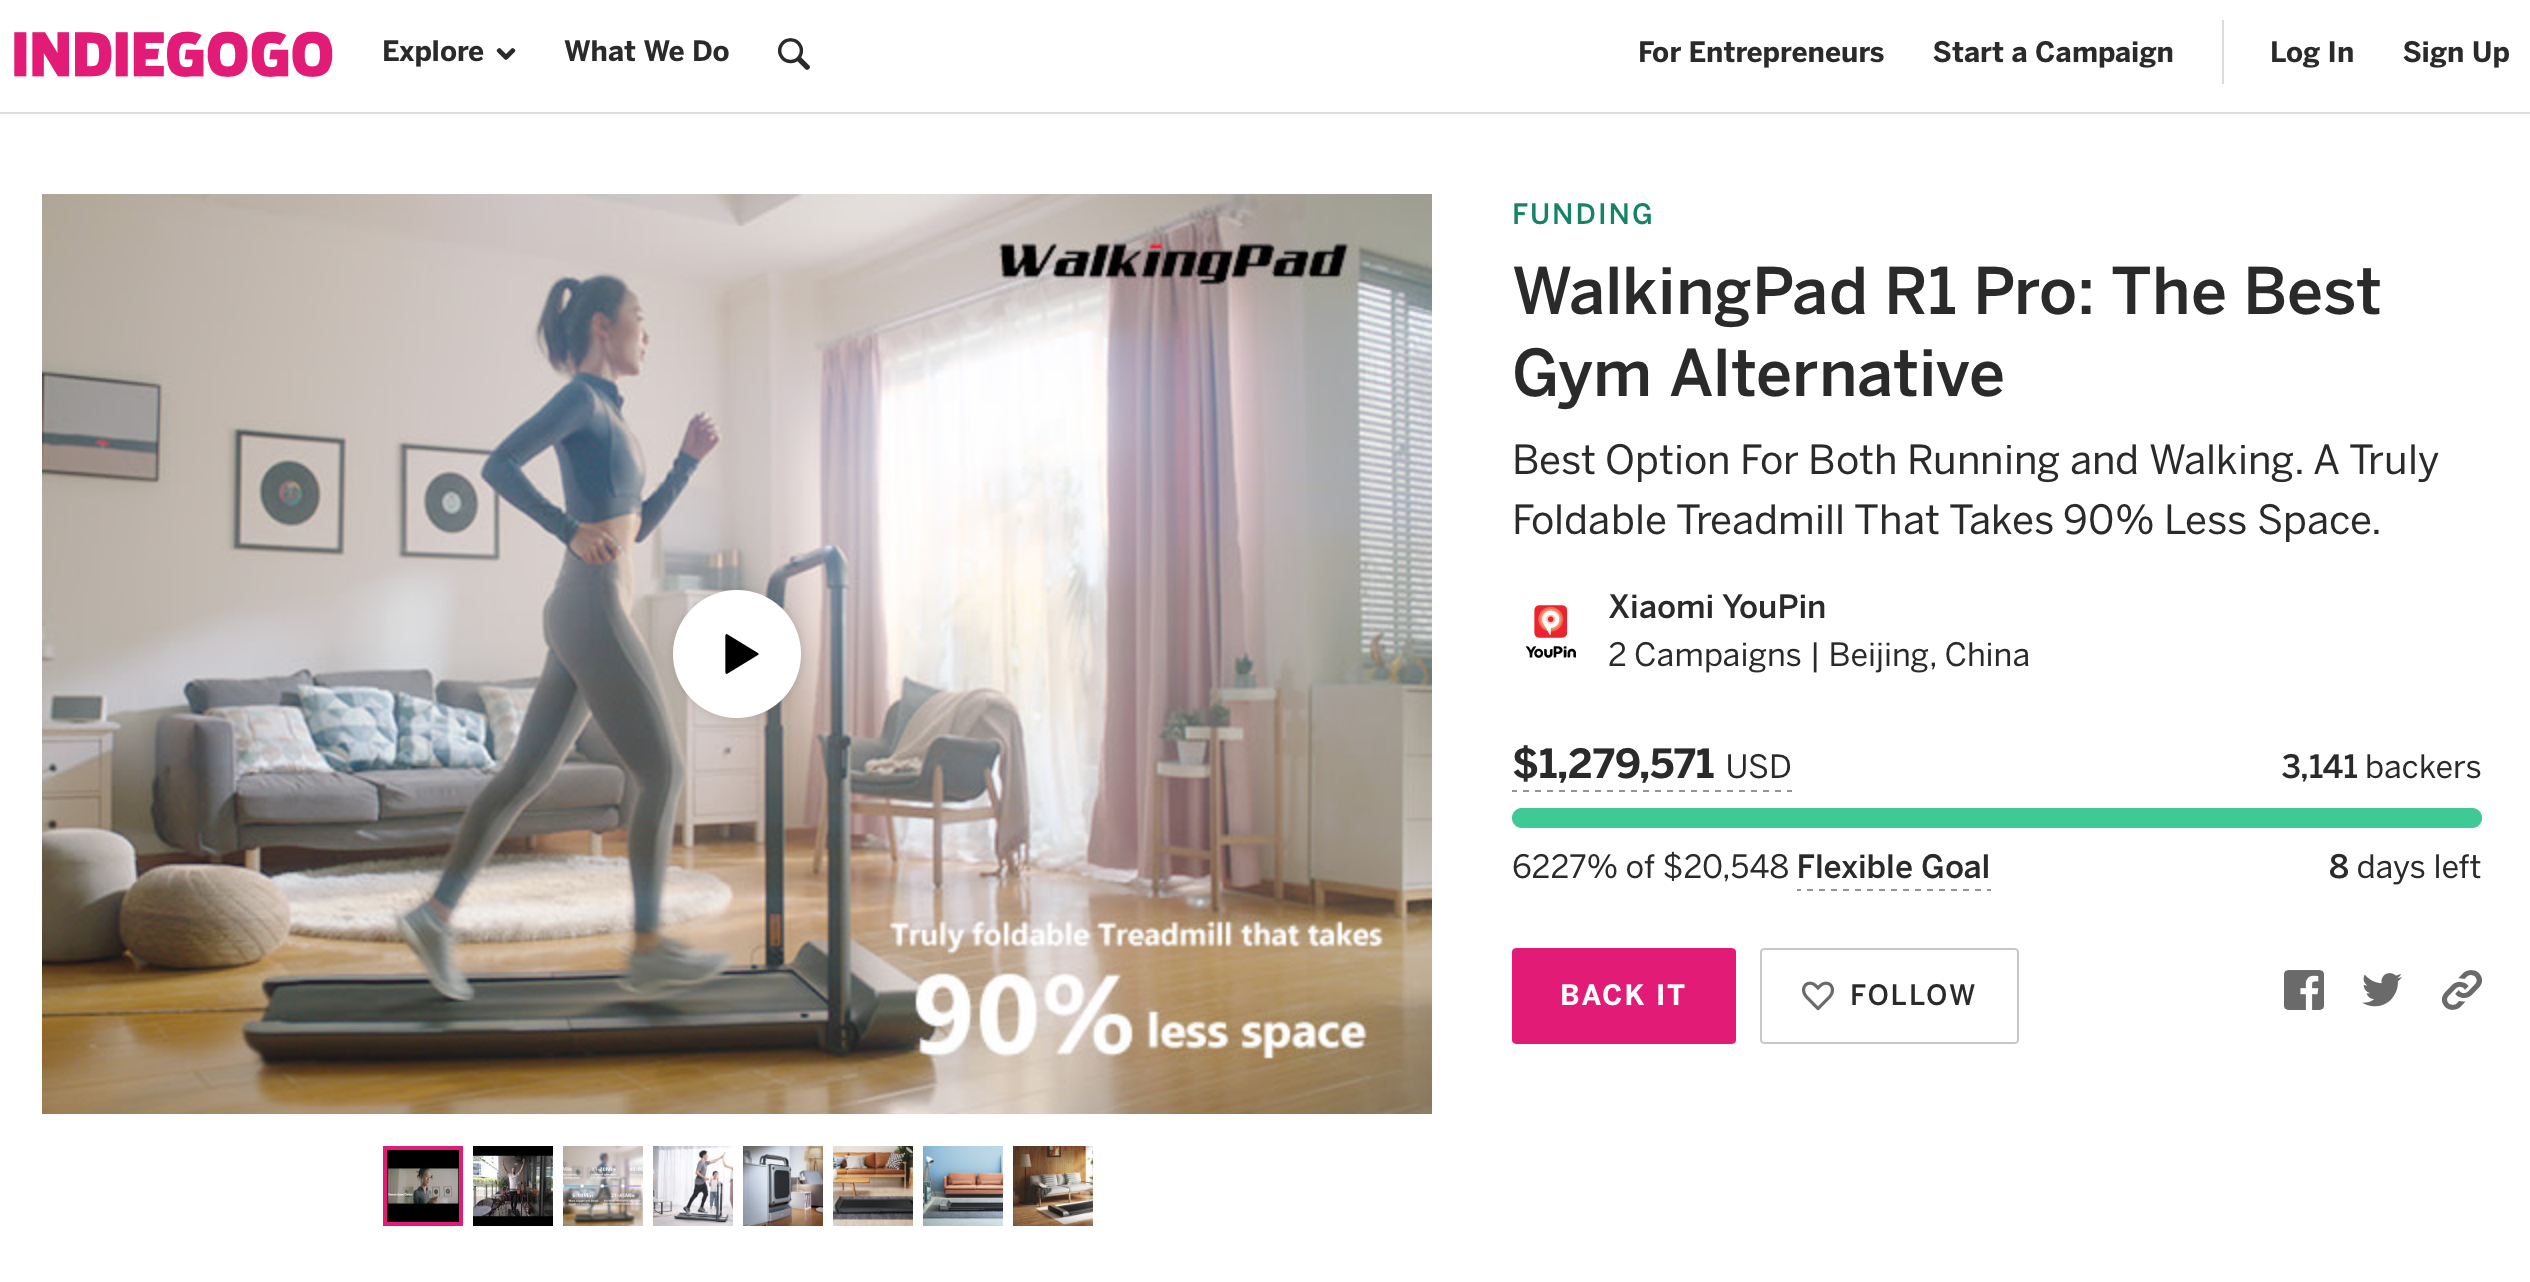
Task: Open the search magnifier icon
Action: 795,52
